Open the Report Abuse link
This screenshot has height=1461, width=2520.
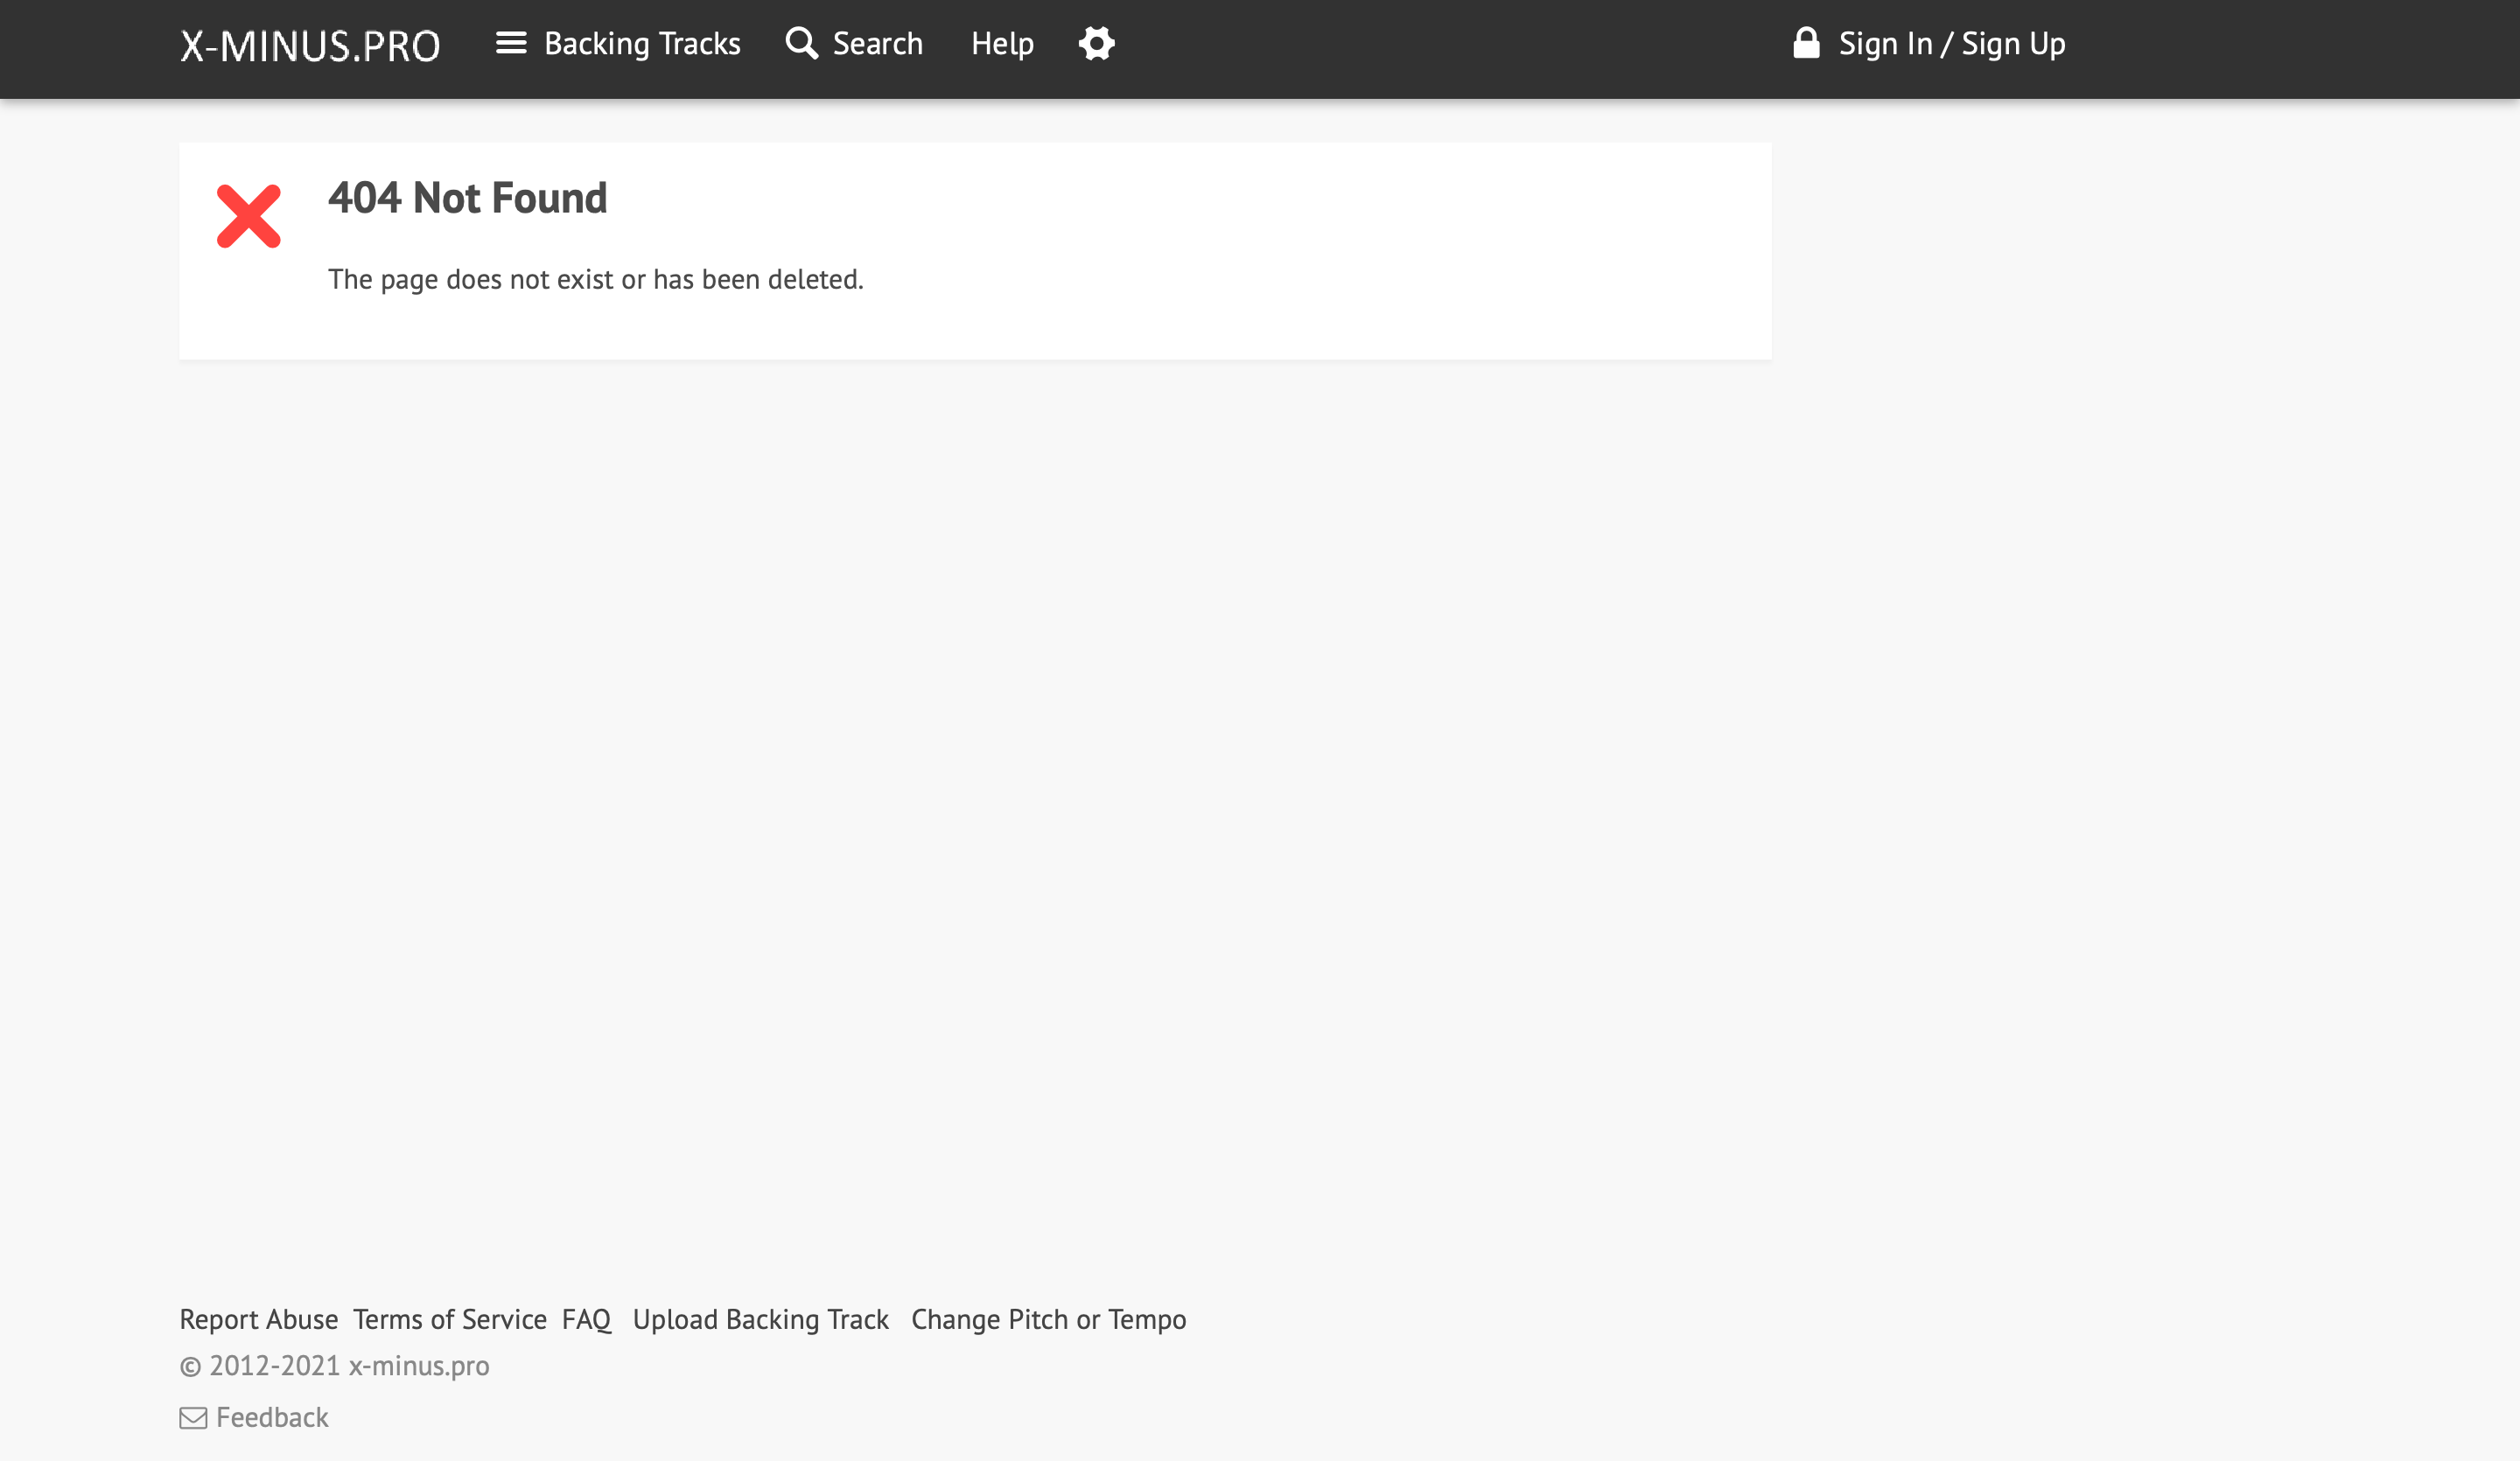click(x=259, y=1319)
